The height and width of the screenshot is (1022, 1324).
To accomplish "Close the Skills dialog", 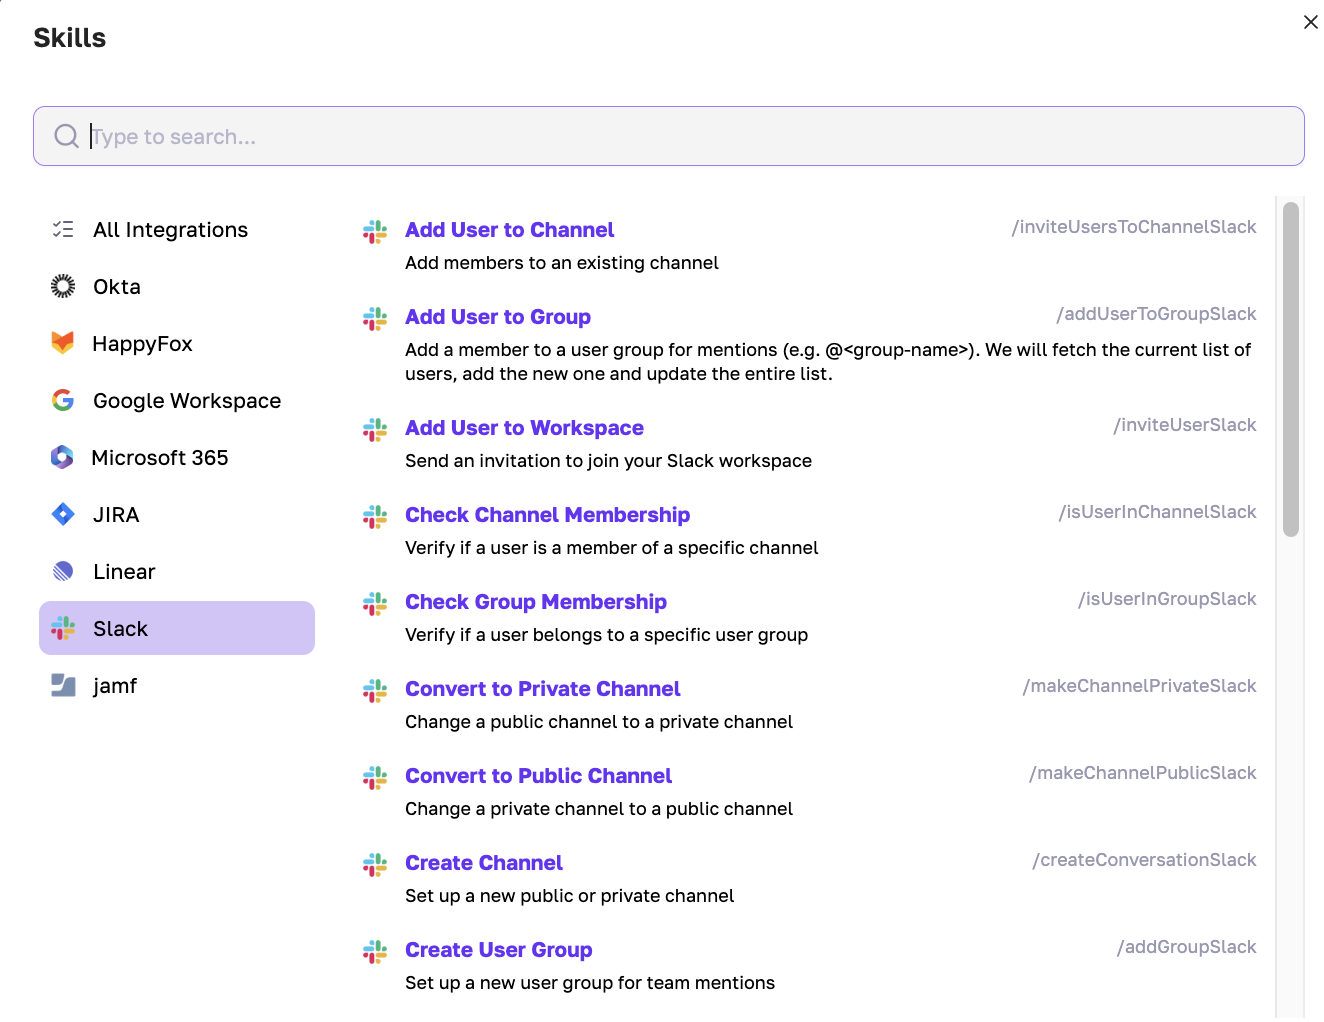I will click(x=1311, y=21).
